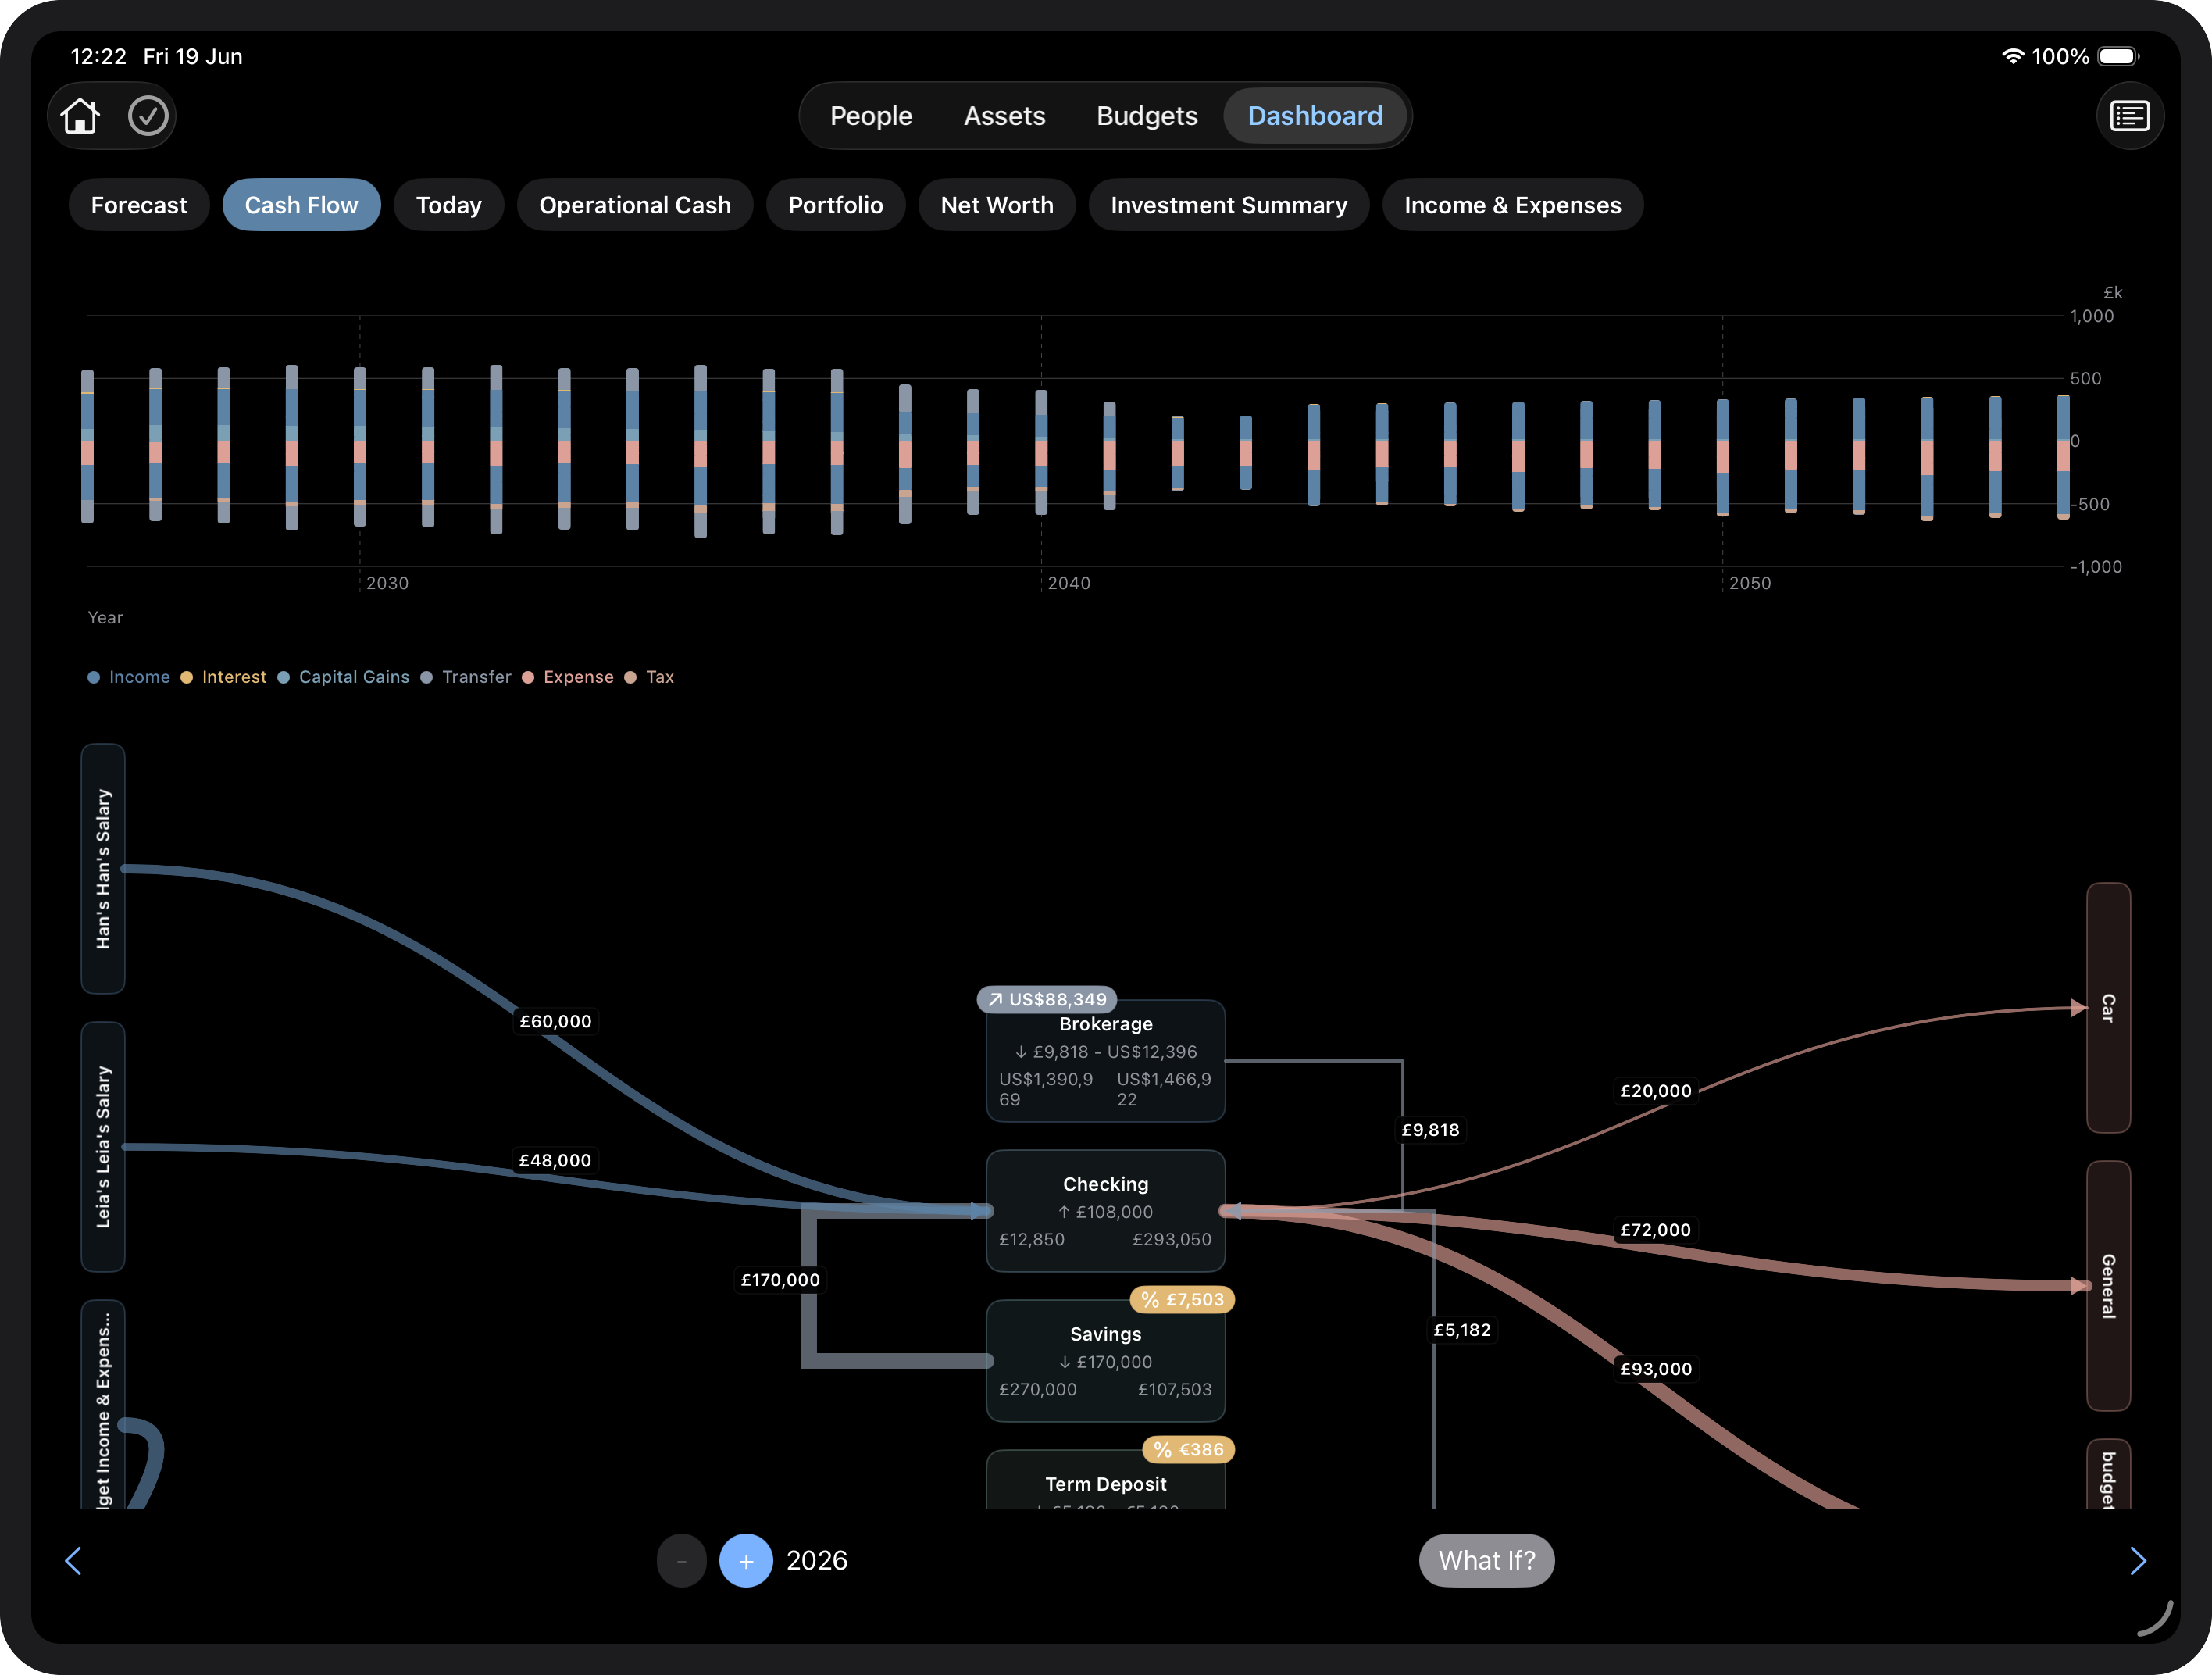Click the 2026 year label
This screenshot has height=1675, width=2212.
[x=817, y=1560]
